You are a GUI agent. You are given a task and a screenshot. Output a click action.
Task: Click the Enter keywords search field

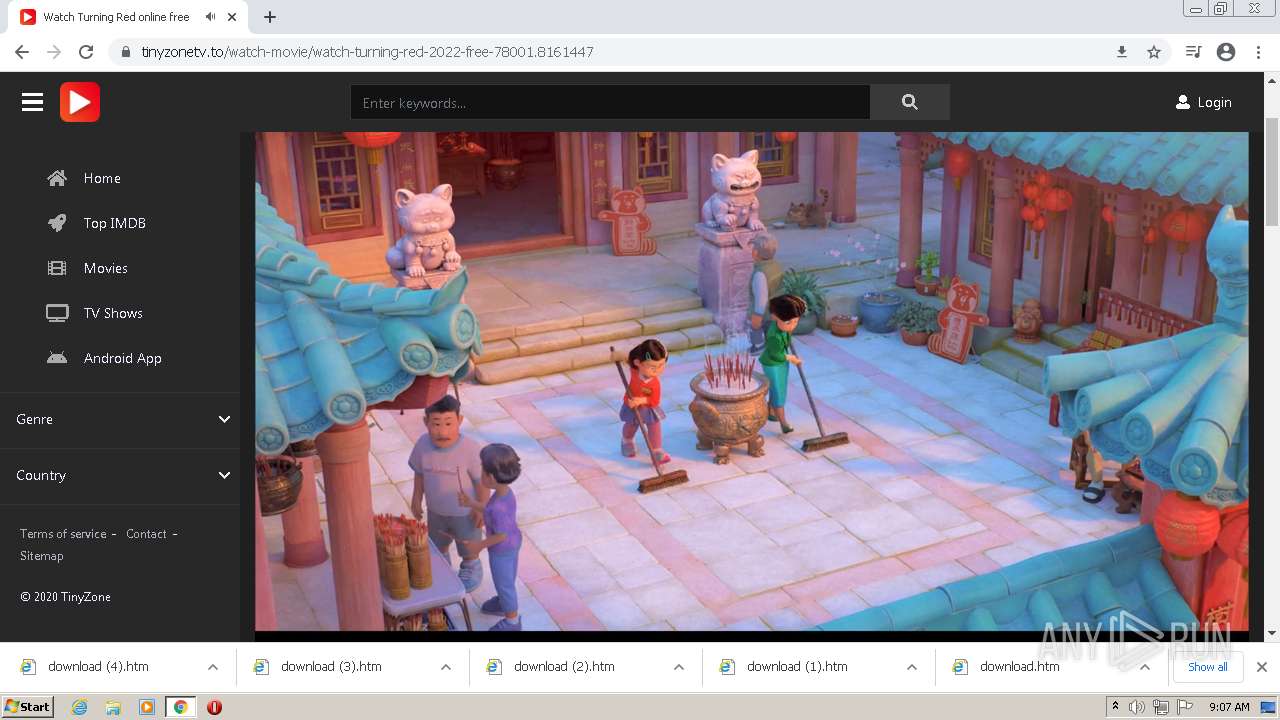click(x=610, y=102)
